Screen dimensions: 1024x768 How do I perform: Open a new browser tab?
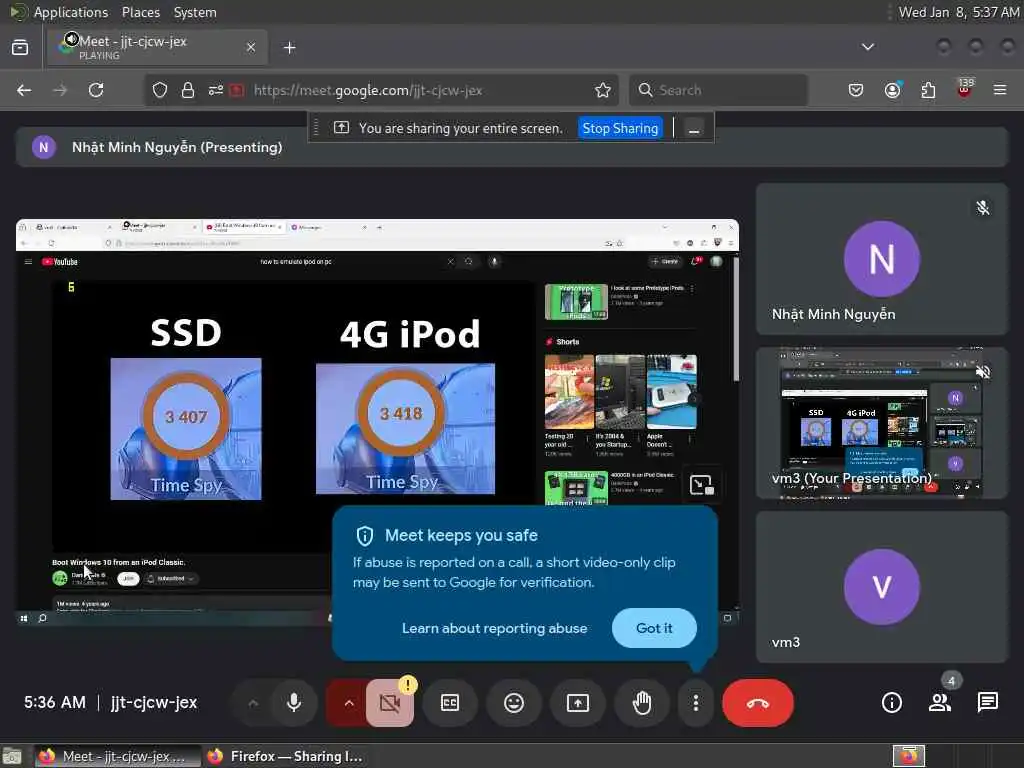click(x=290, y=48)
